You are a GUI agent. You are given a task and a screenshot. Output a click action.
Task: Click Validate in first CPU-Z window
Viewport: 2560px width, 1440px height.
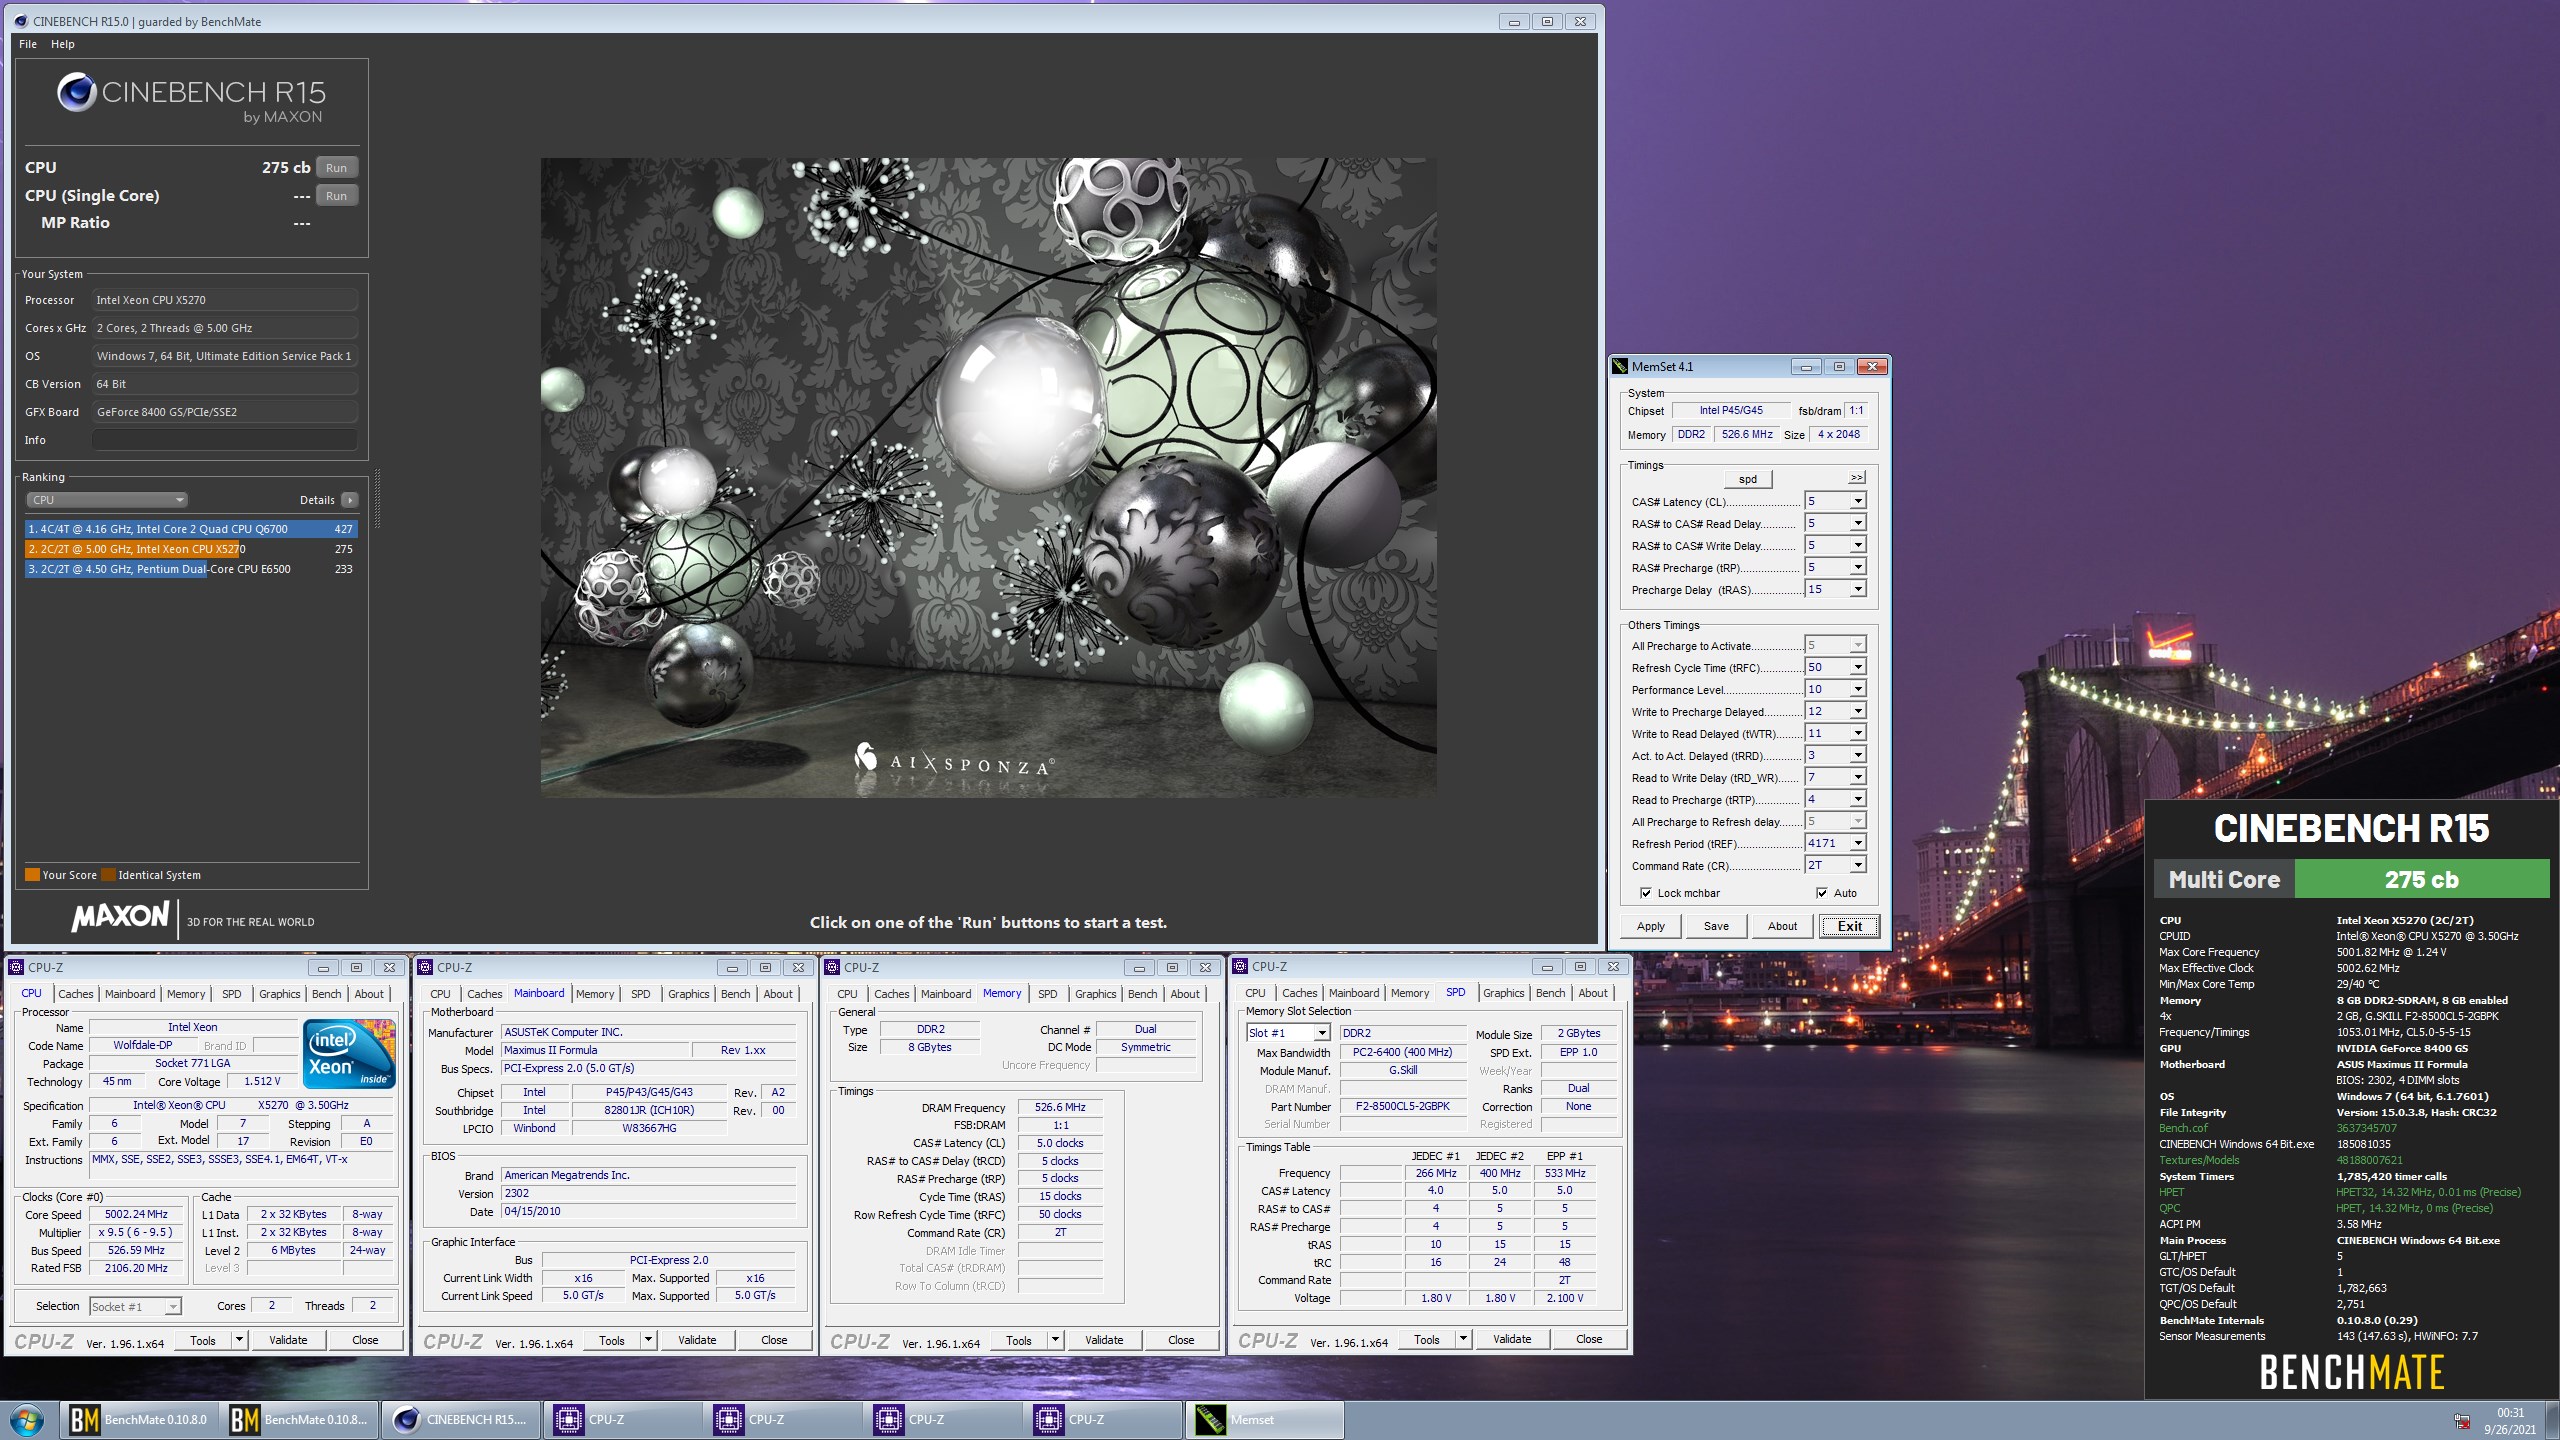pyautogui.click(x=288, y=1340)
